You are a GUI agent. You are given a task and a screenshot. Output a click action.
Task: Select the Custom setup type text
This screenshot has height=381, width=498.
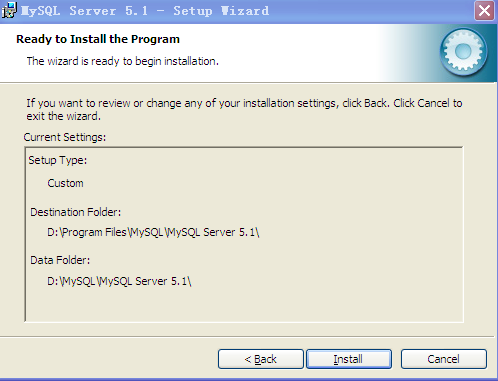click(65, 183)
